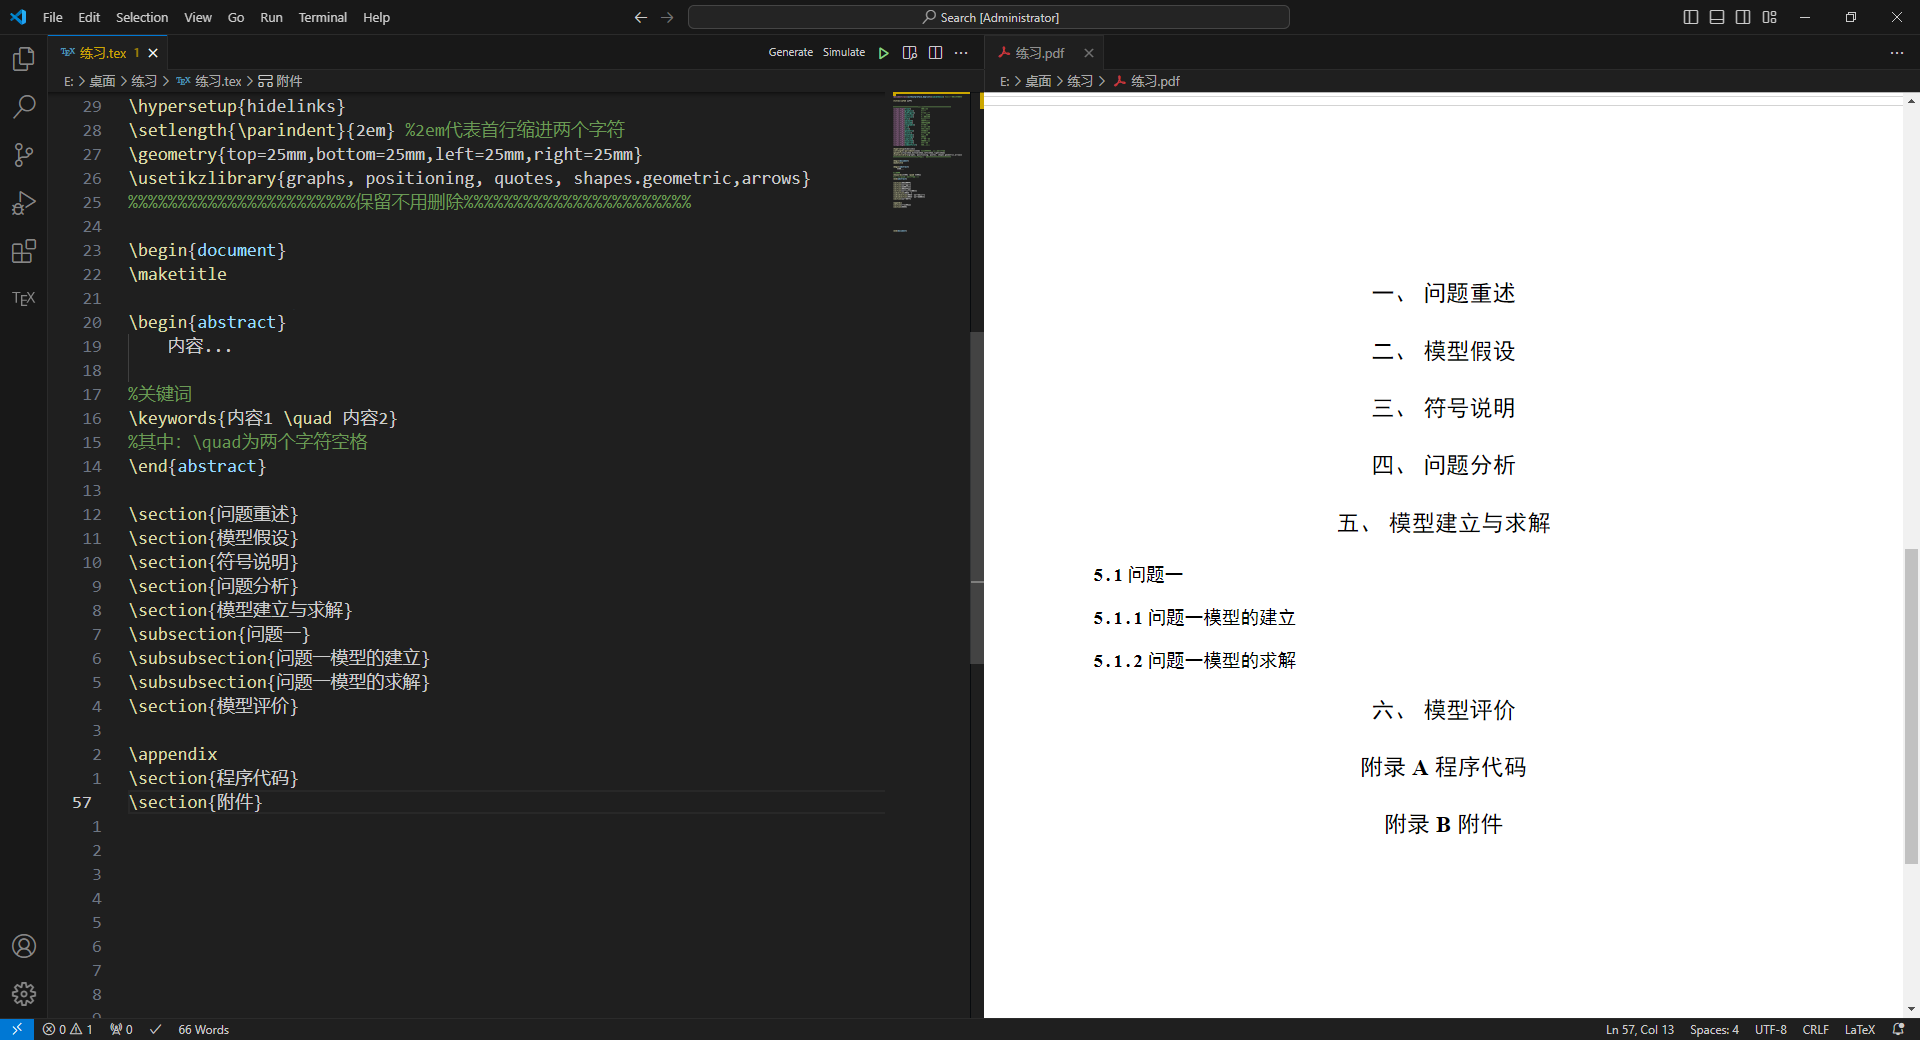Switch to the 练习.pdf tab
The height and width of the screenshot is (1040, 1920).
(1039, 53)
